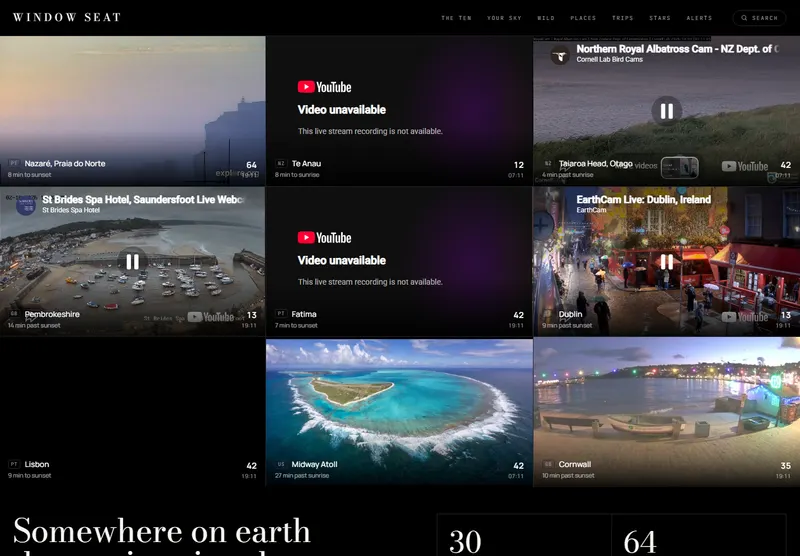
Task: Click YouTube logo on Dublin stream
Action: 744,317
